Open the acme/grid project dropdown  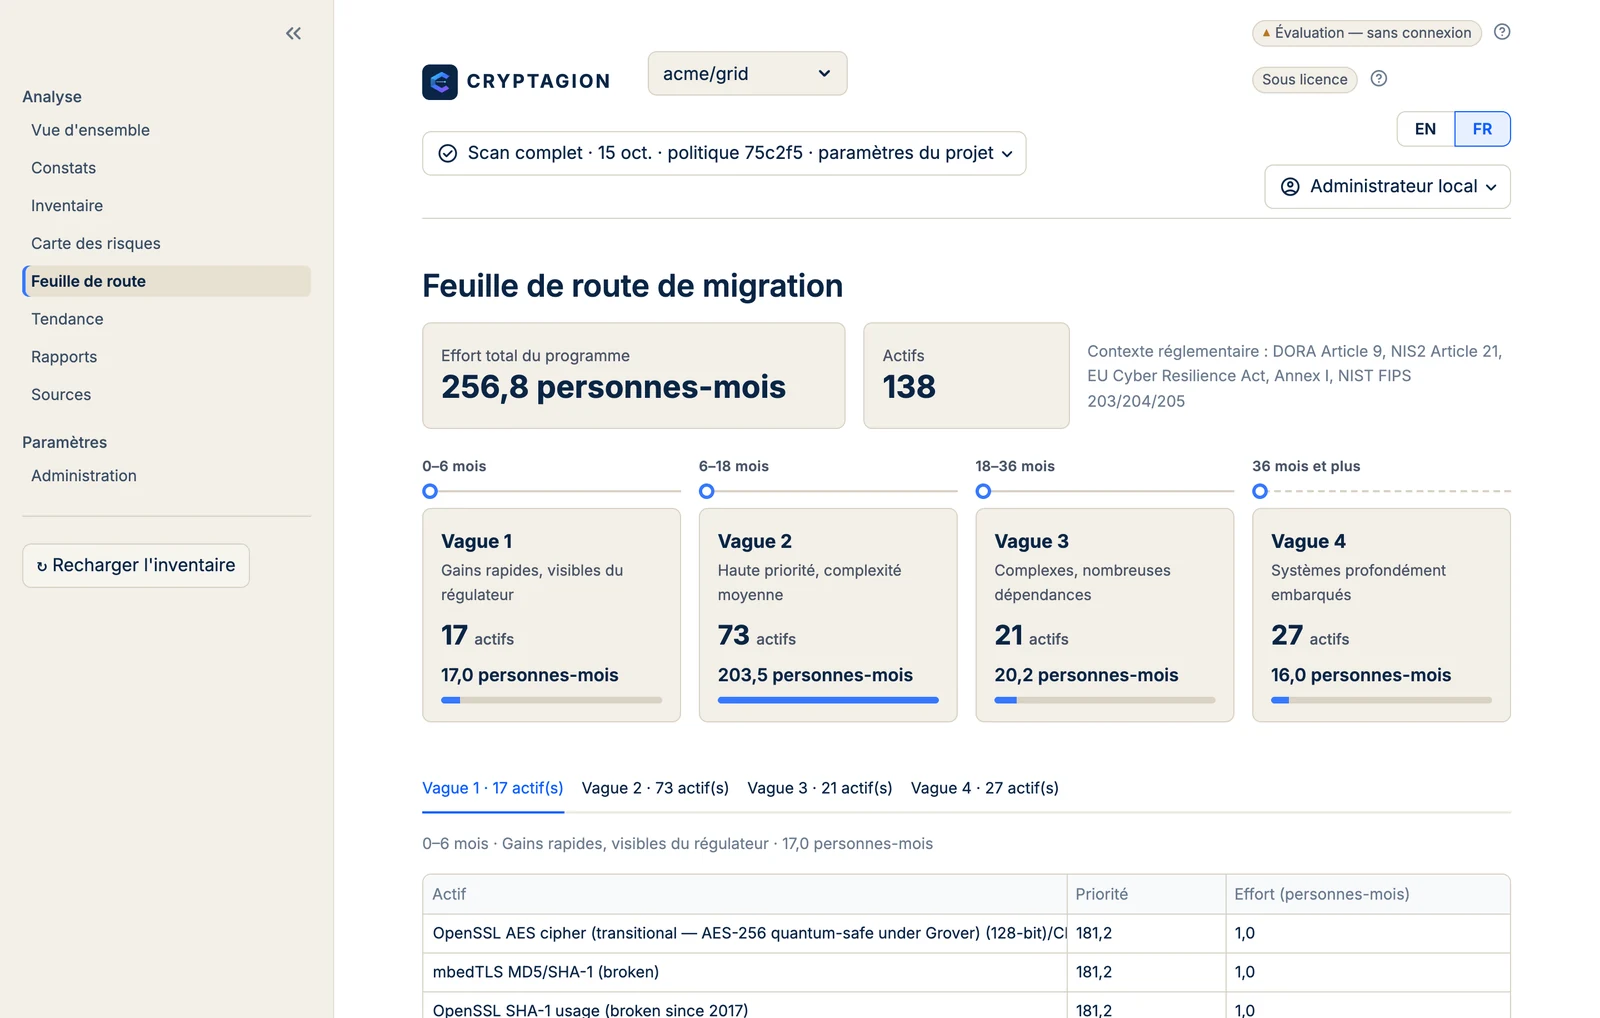coord(747,74)
